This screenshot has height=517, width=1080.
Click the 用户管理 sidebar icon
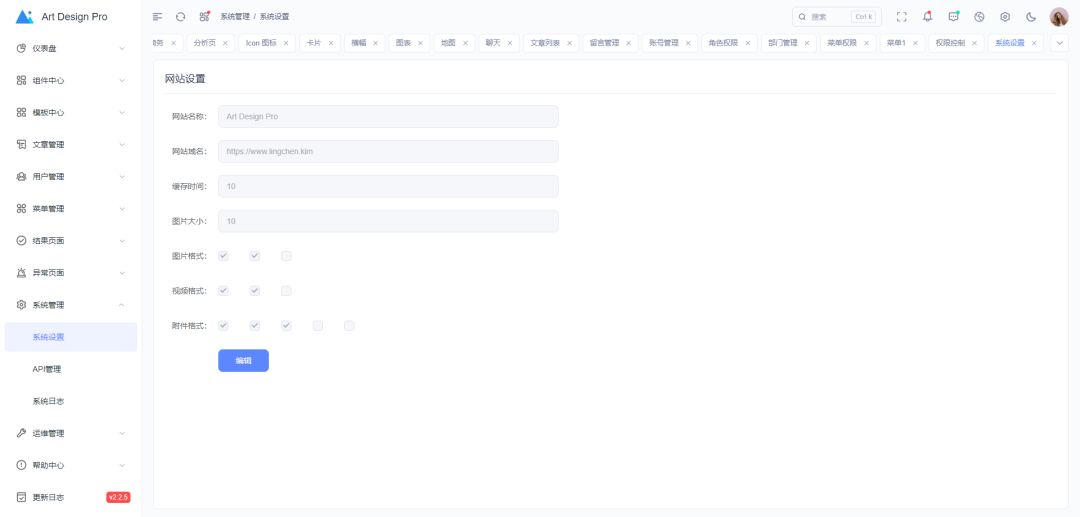tap(21, 176)
